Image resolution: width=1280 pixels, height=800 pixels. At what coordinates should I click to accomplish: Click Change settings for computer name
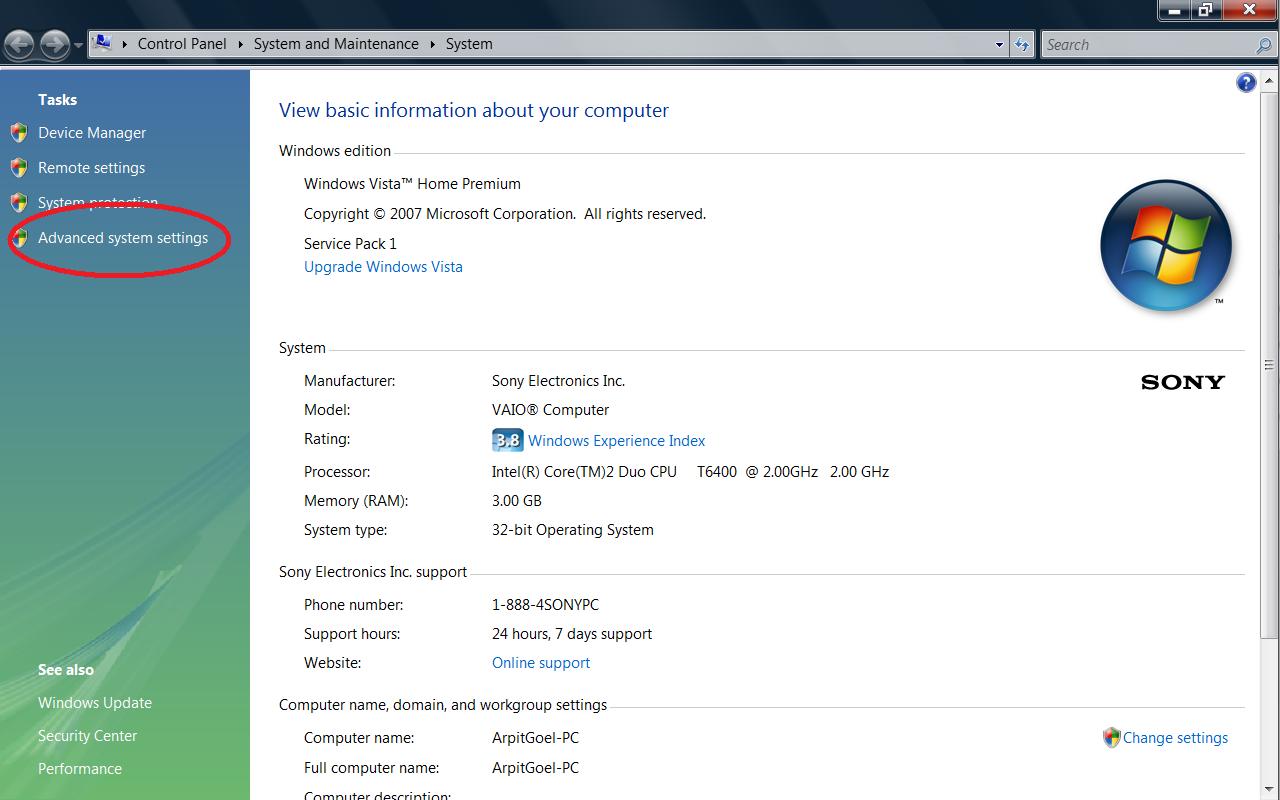1176,738
